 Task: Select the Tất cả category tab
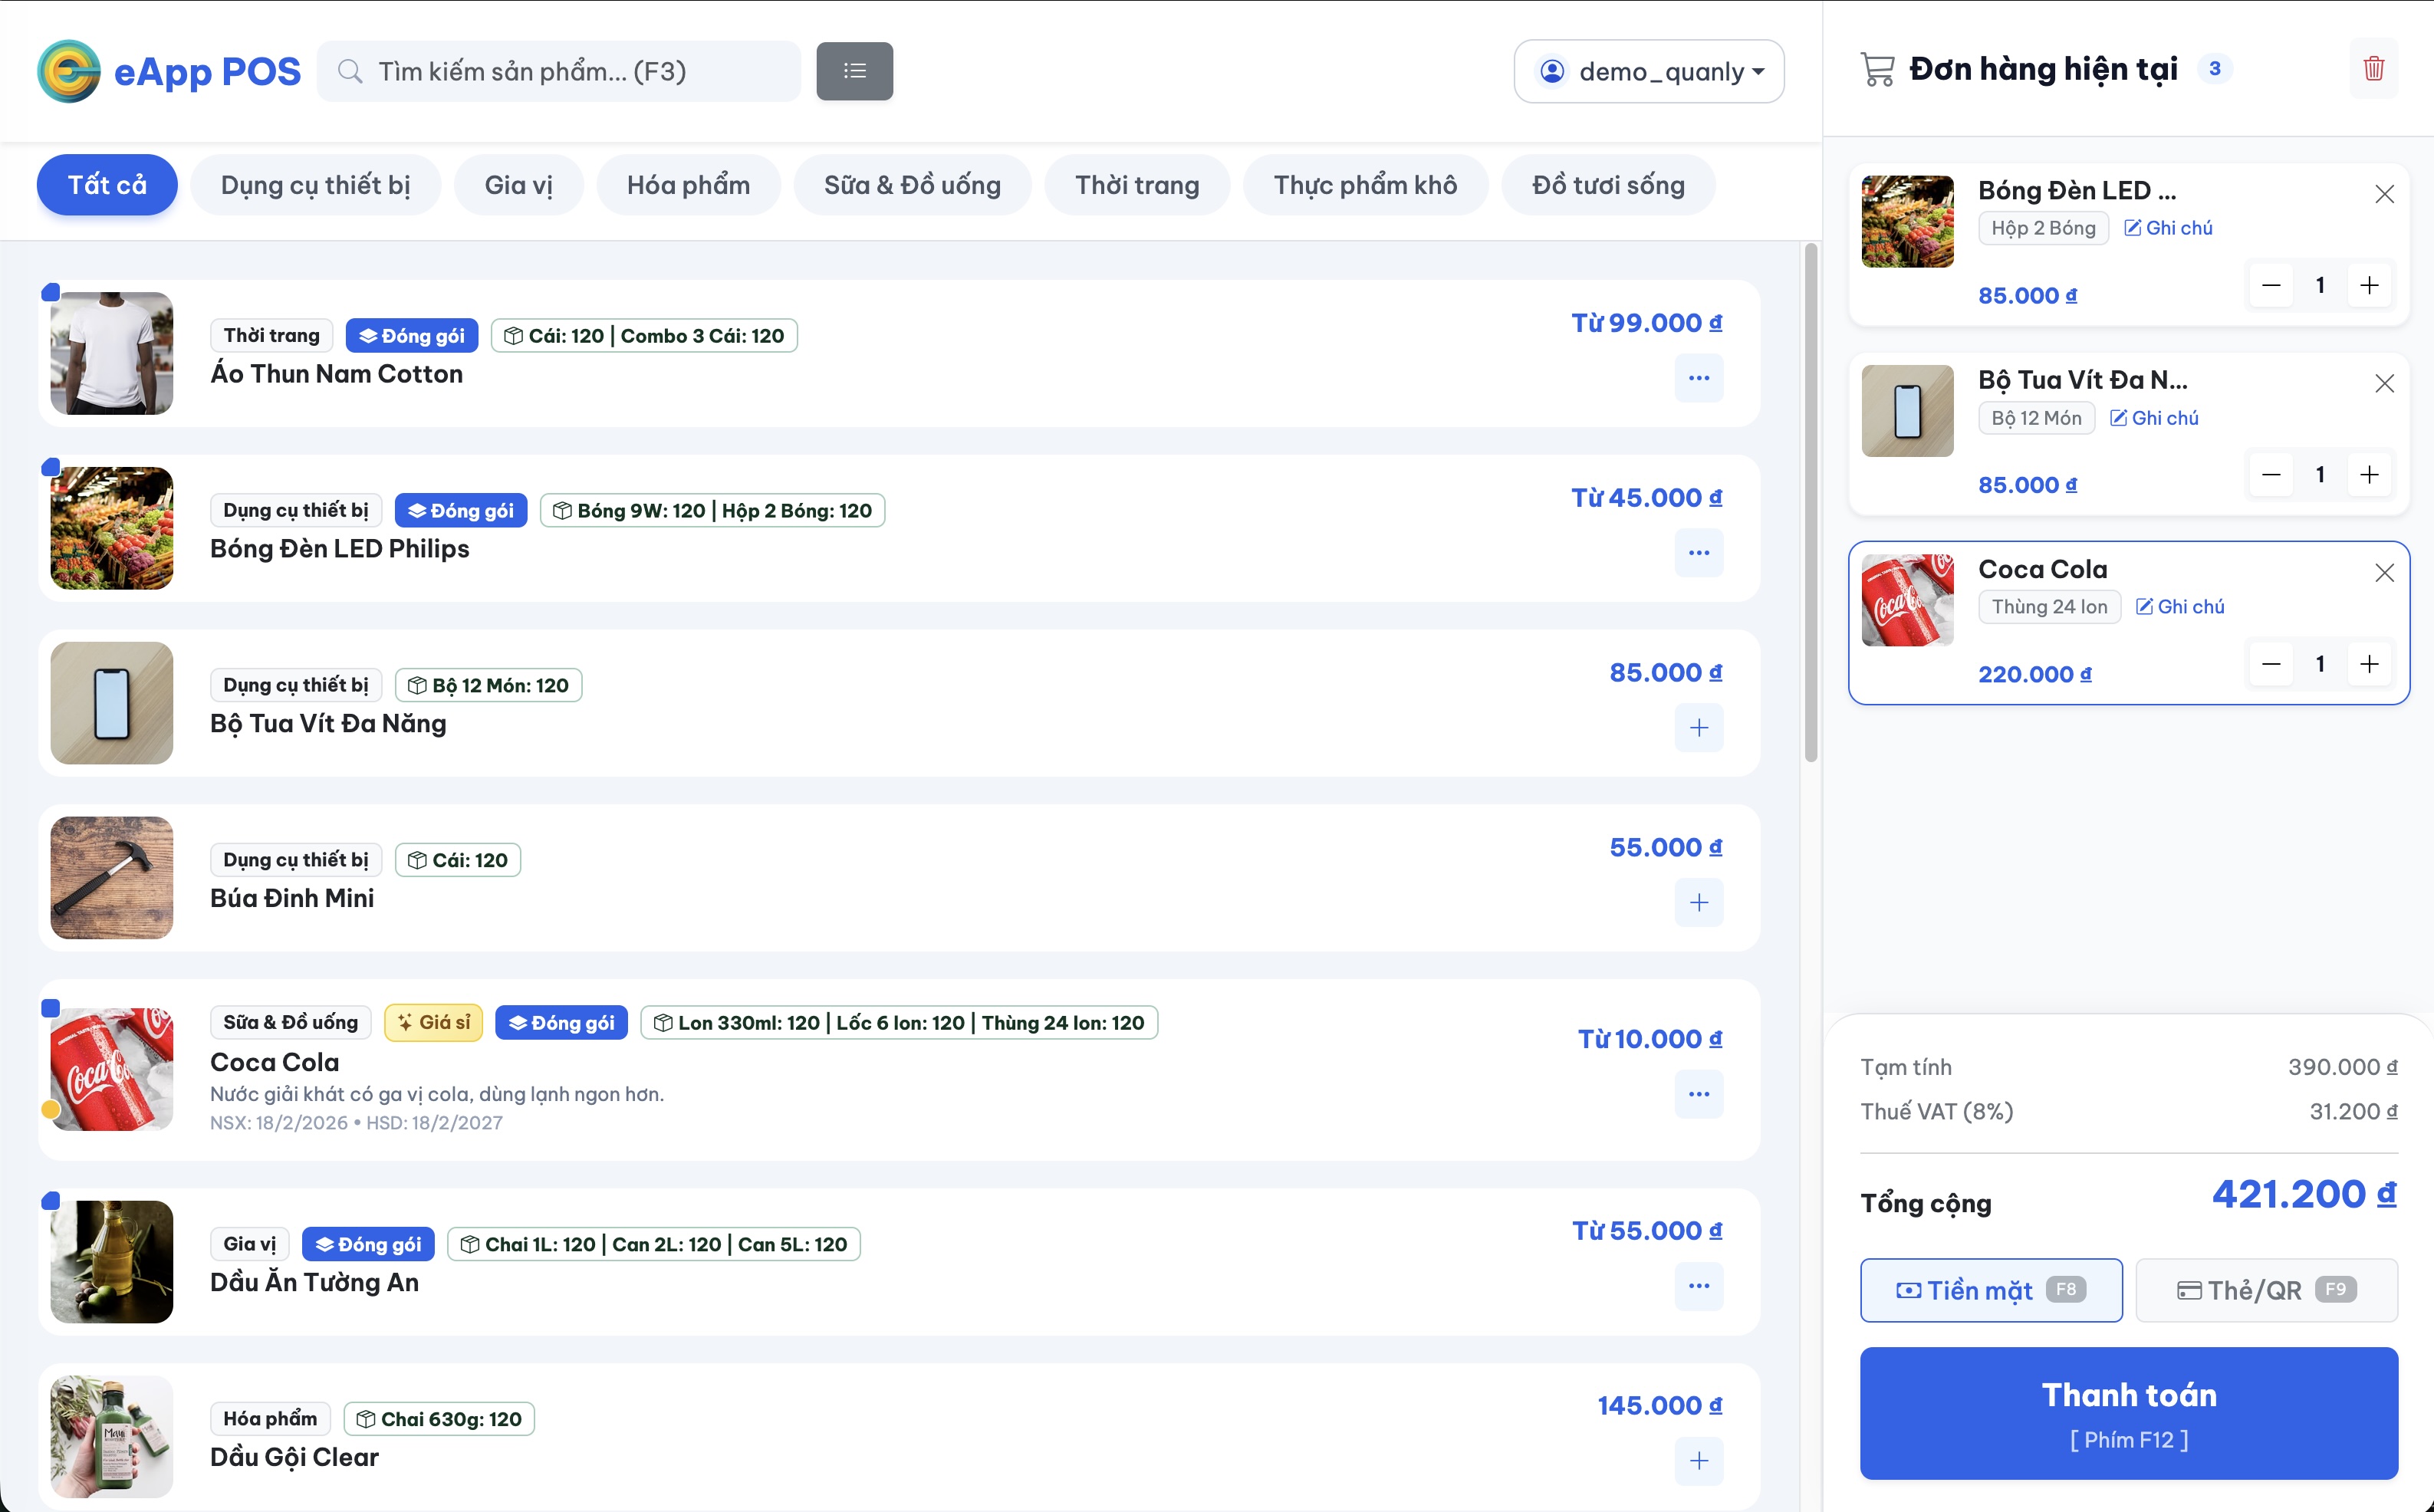[107, 185]
